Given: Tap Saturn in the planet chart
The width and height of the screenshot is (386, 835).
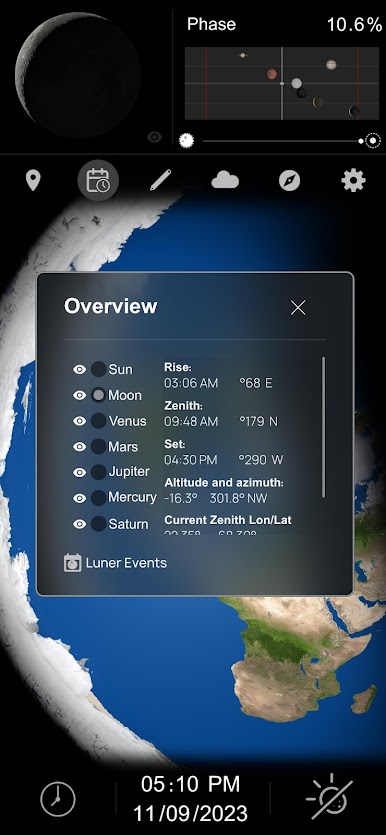Looking at the screenshot, I should tap(242, 55).
